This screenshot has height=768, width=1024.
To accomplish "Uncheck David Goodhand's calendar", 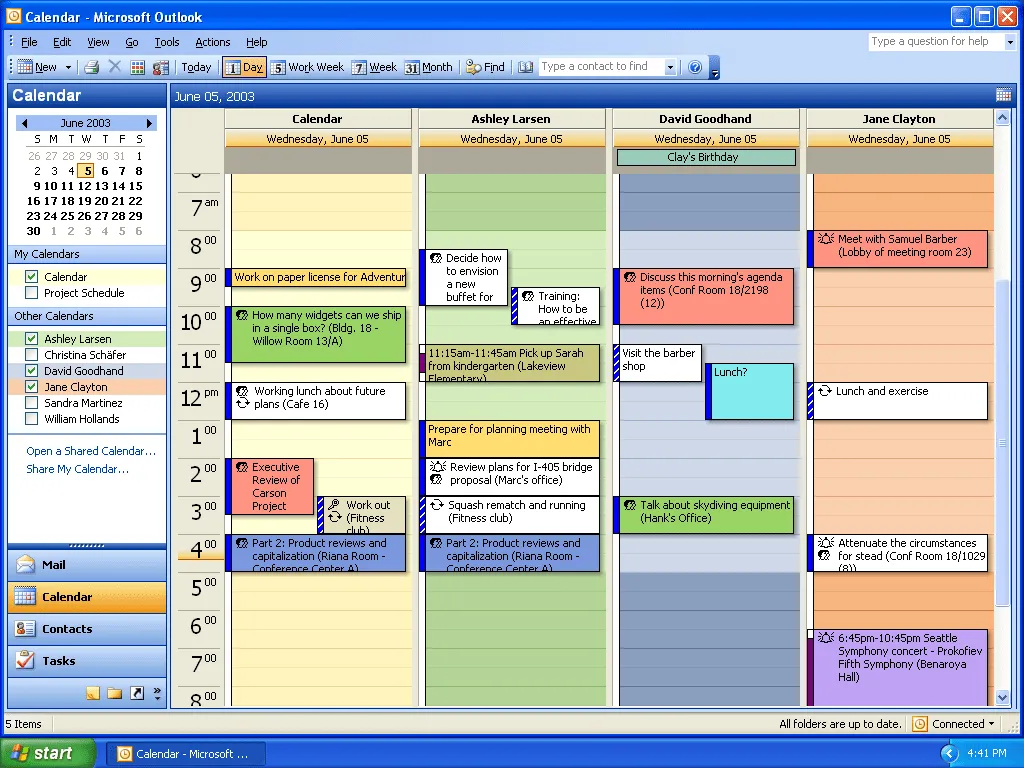I will tap(31, 370).
